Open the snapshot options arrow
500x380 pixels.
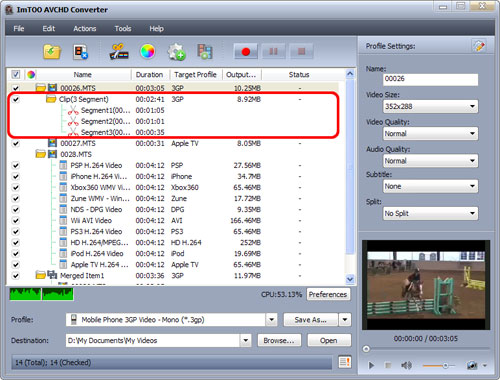[485, 365]
